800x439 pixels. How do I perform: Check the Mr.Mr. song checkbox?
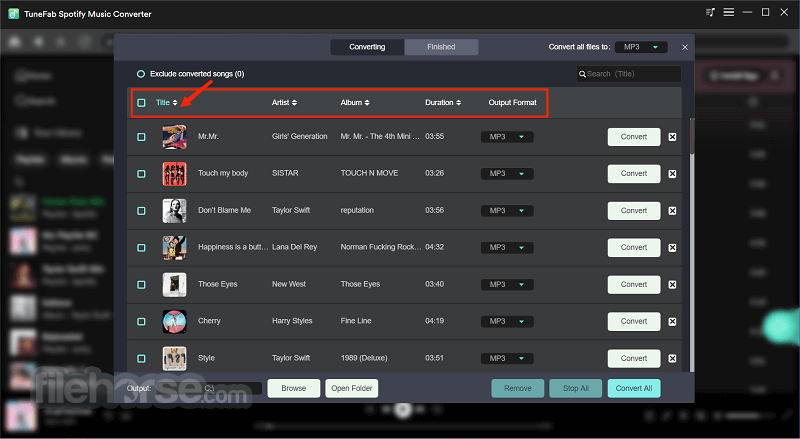coord(141,137)
